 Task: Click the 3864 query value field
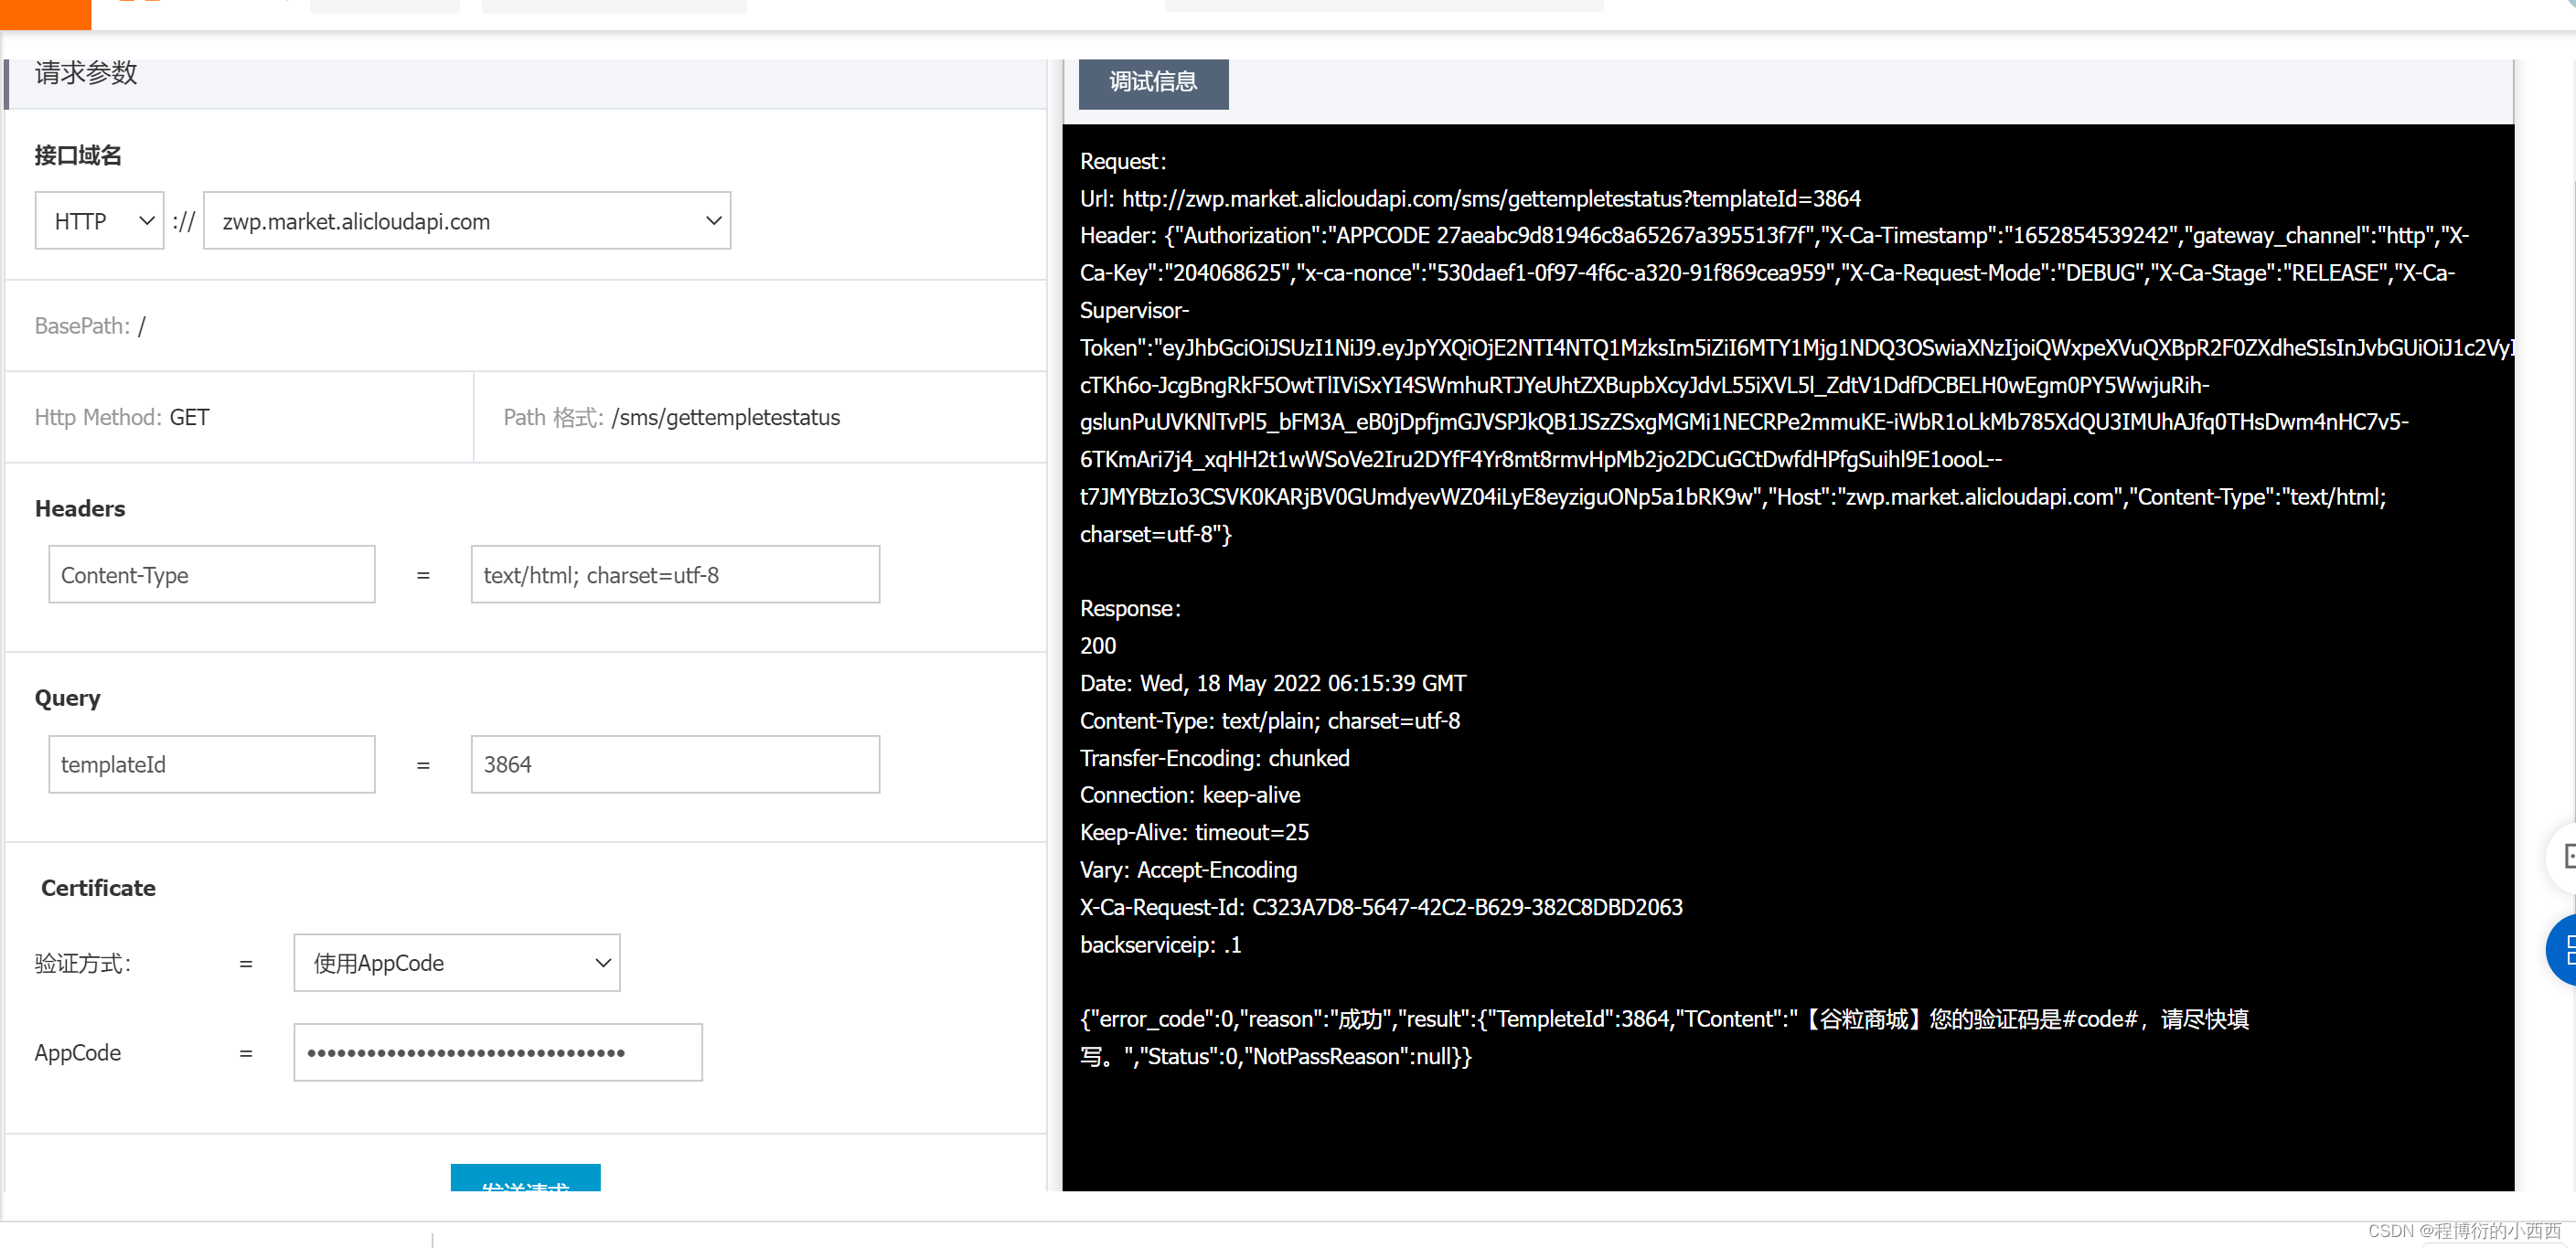click(x=675, y=764)
